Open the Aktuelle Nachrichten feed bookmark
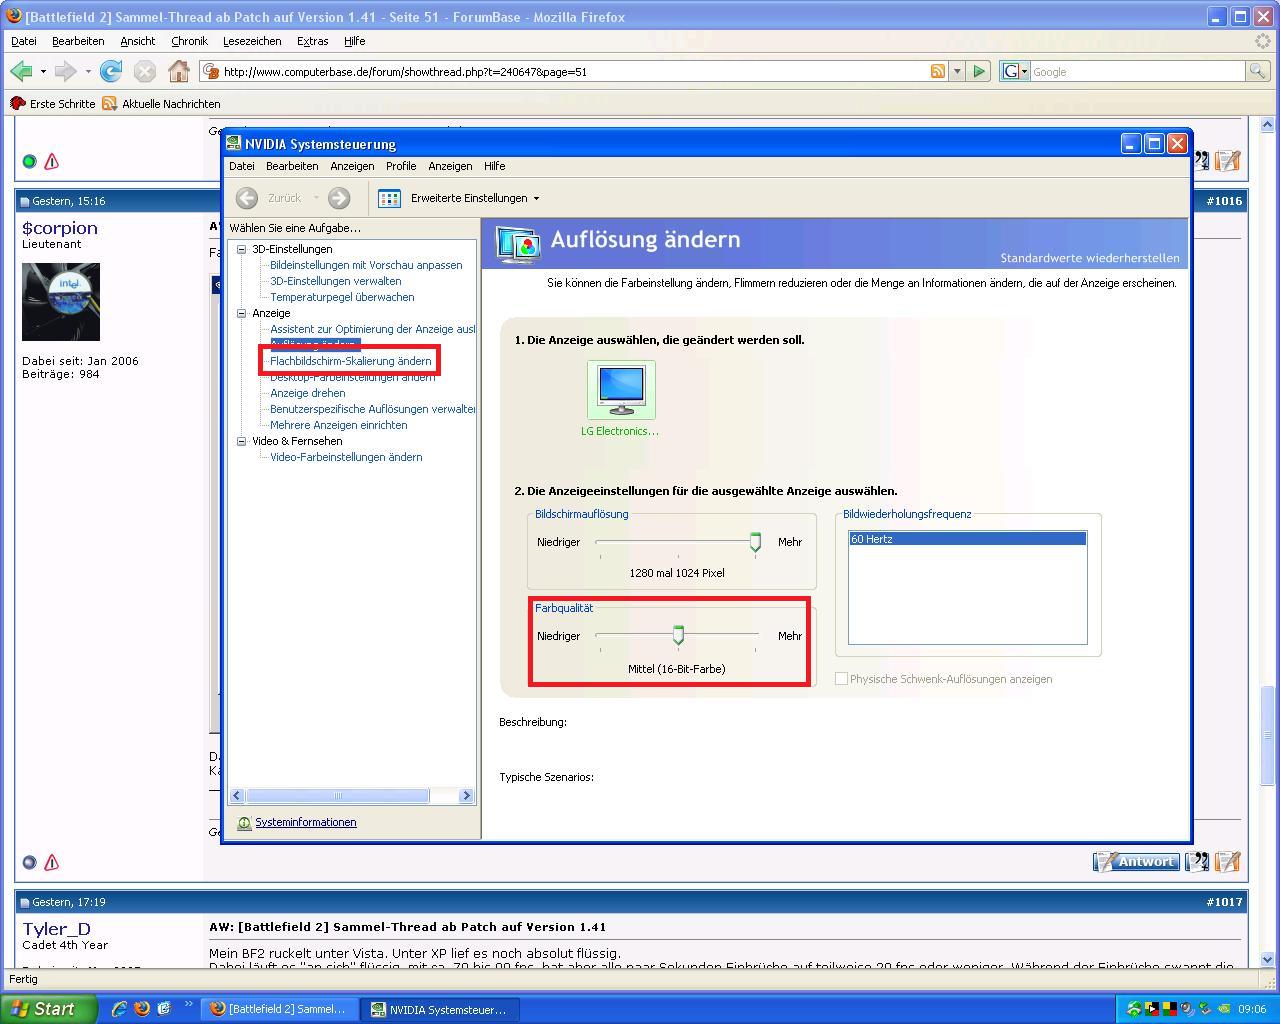The image size is (1280, 1024). (x=161, y=104)
